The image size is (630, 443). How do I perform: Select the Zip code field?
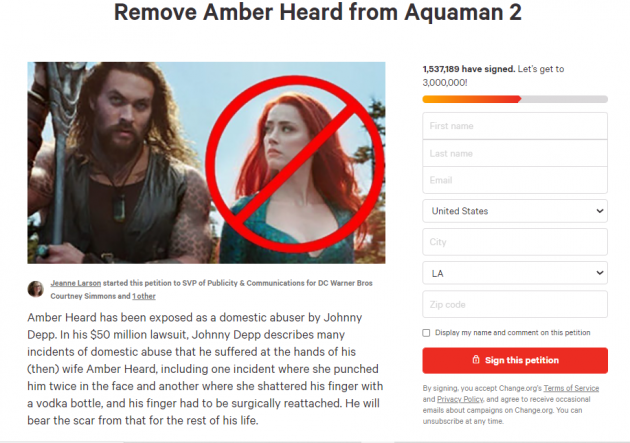pos(515,304)
